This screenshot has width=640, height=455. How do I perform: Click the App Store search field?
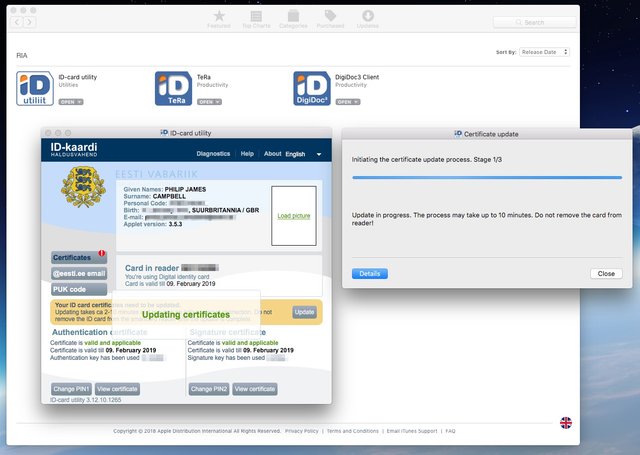[534, 22]
